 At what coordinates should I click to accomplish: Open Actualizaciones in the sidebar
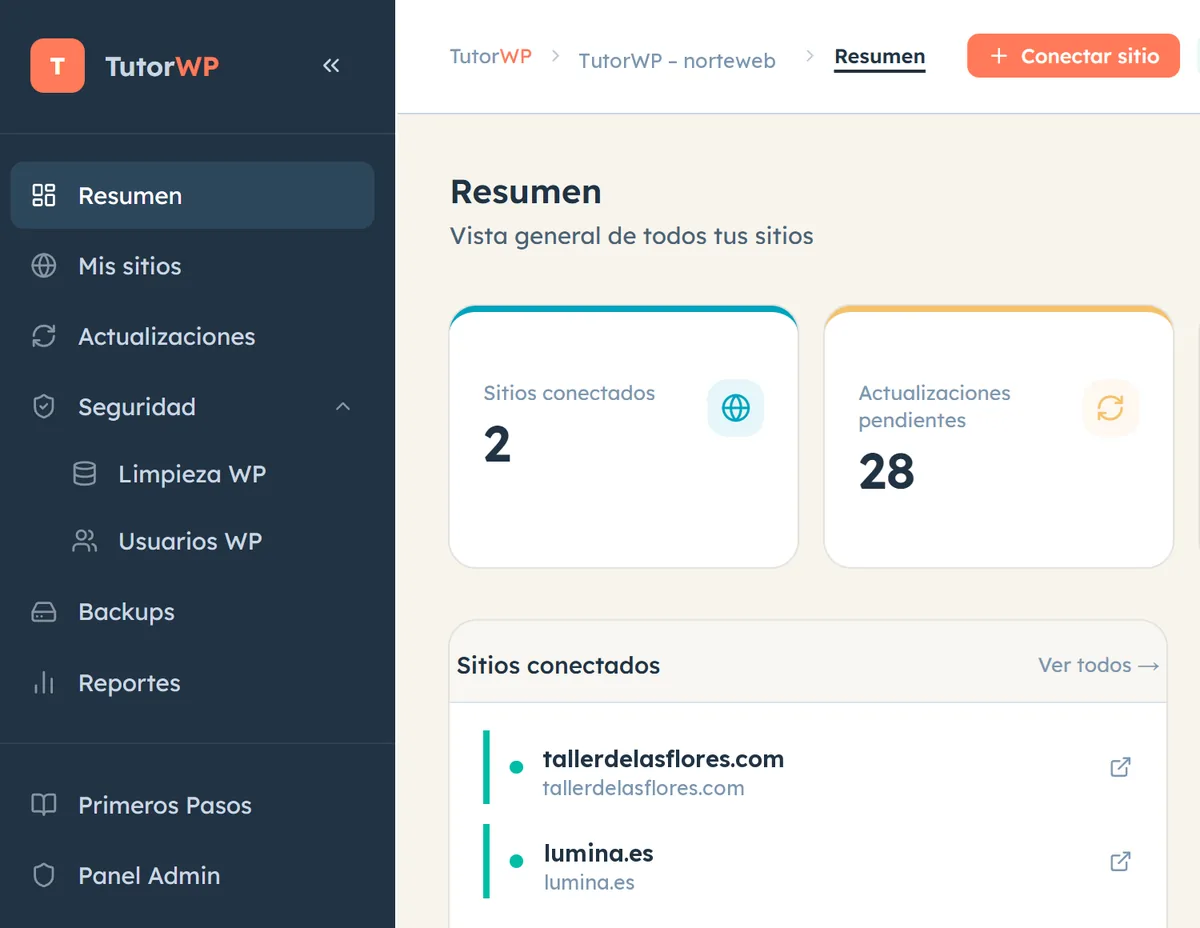click(192, 336)
